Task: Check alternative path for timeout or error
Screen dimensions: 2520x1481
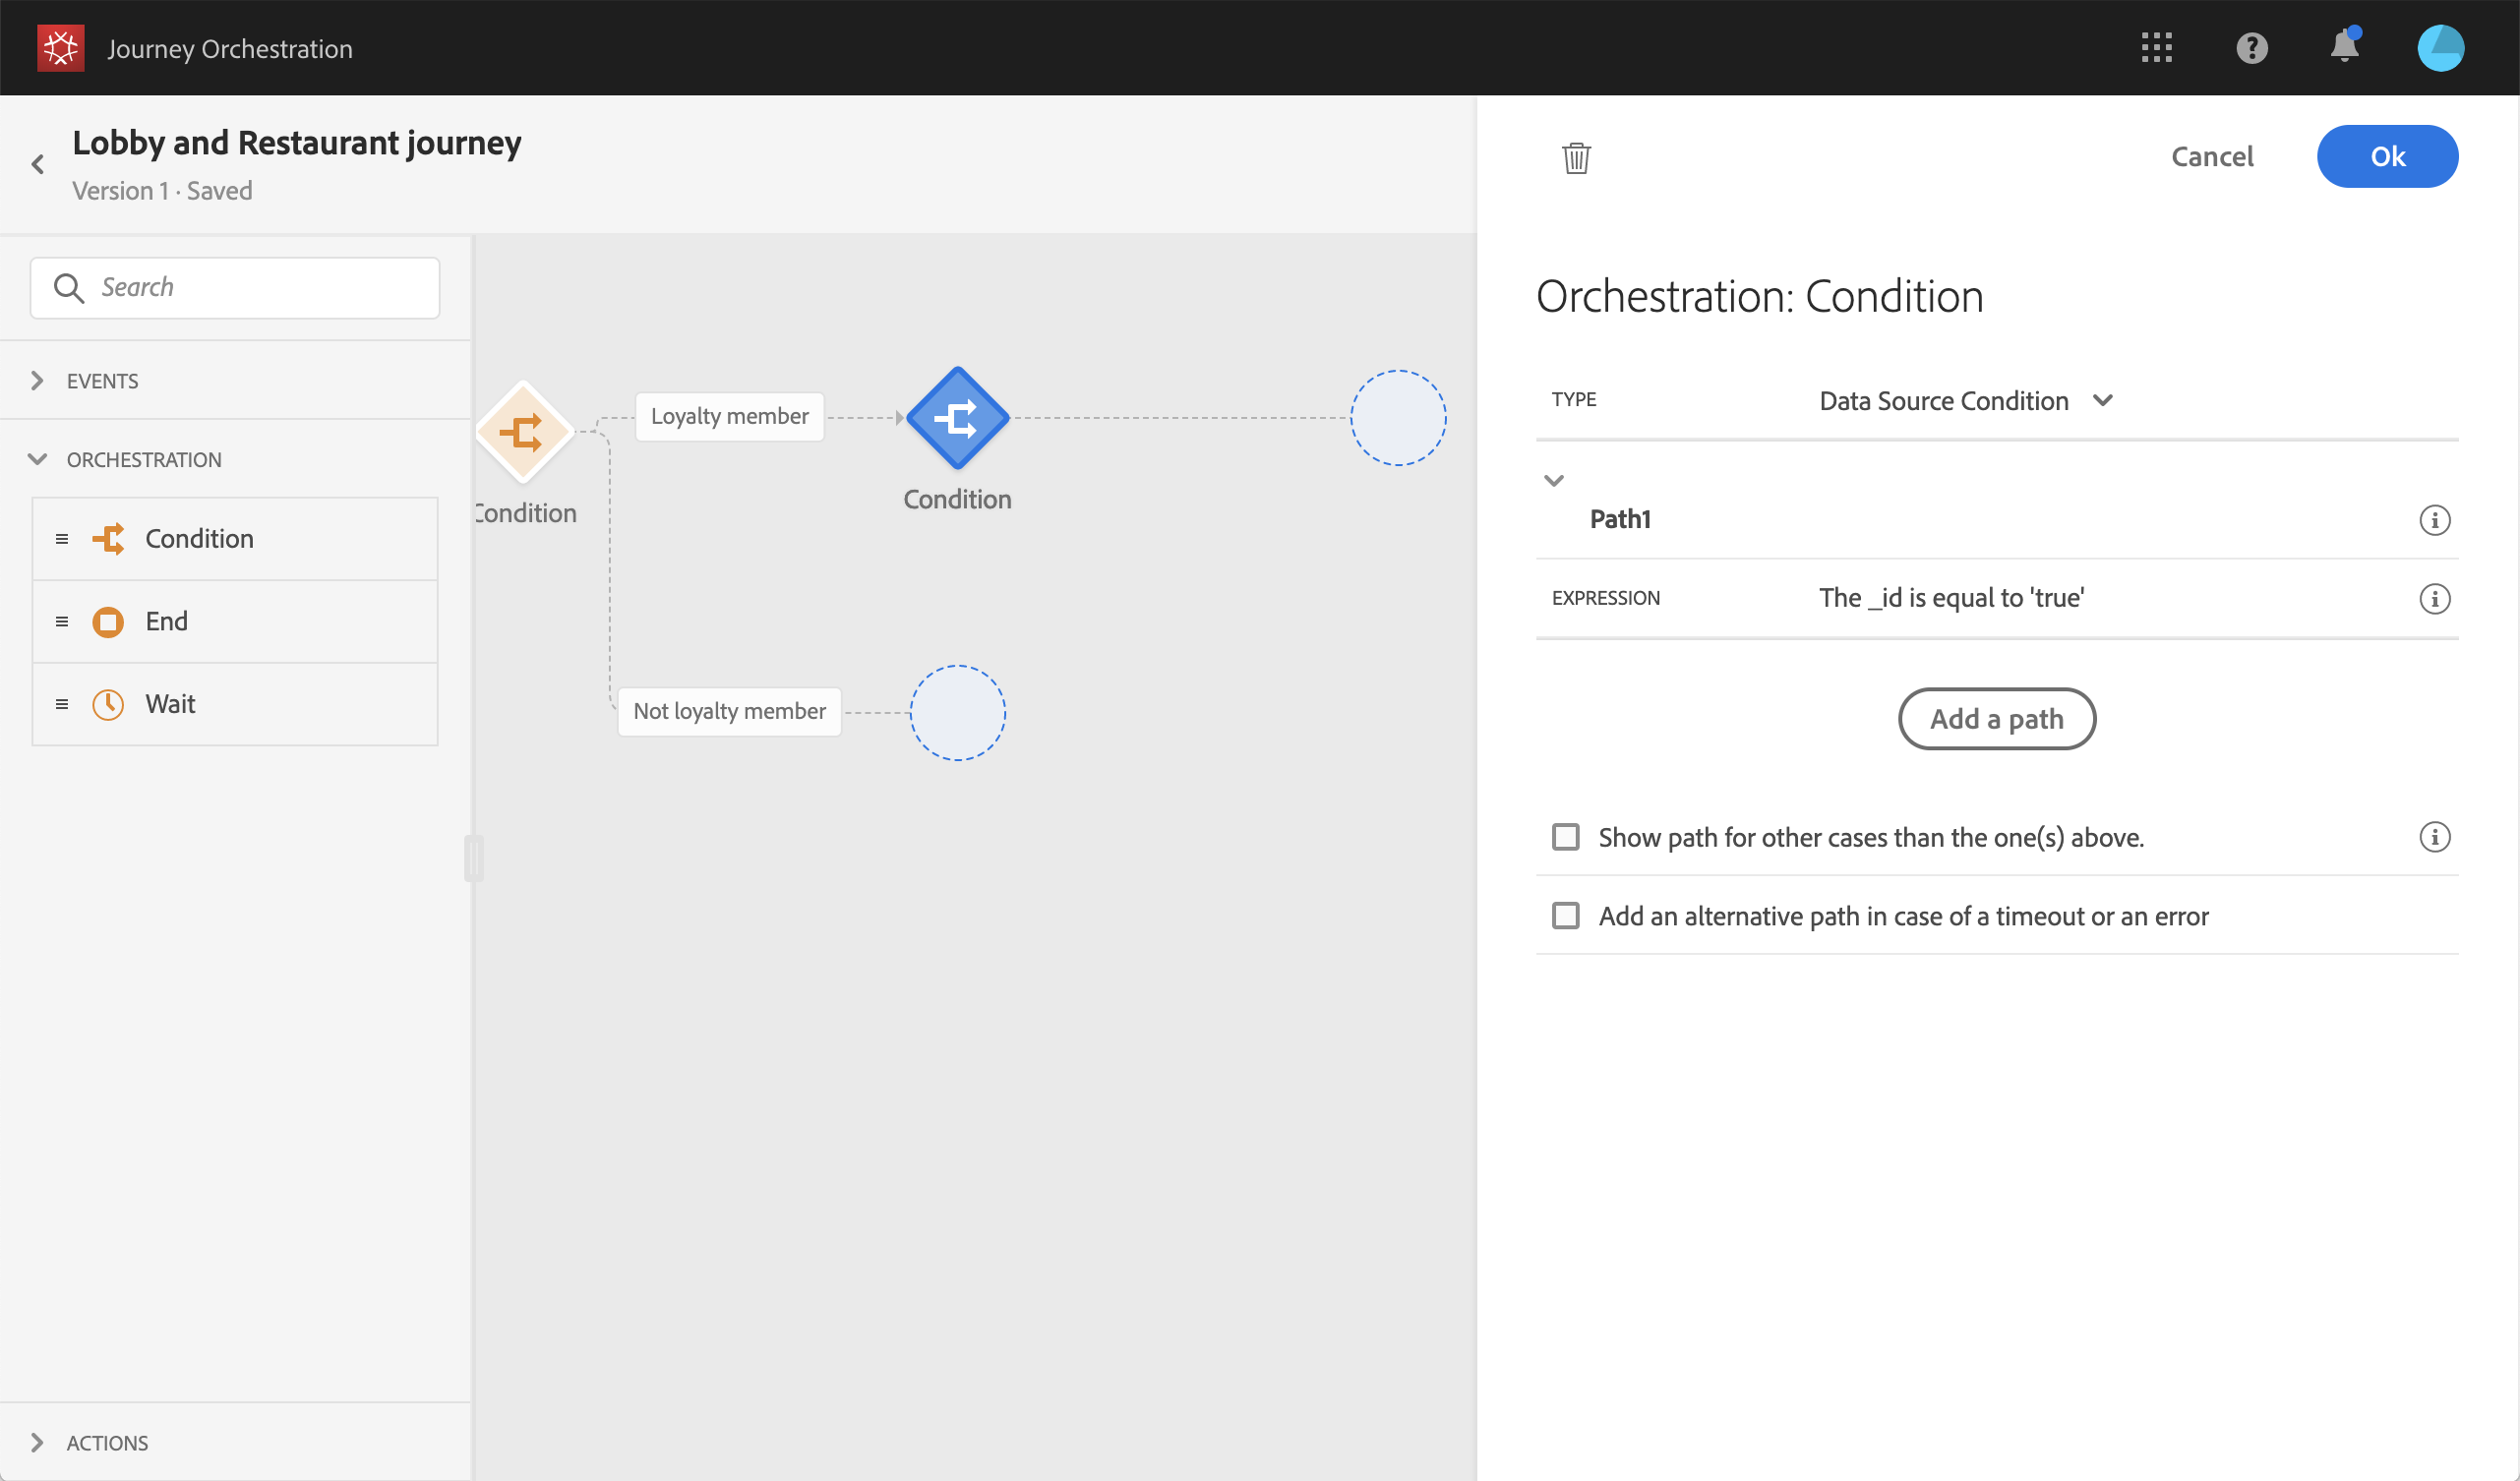Action: [1565, 916]
